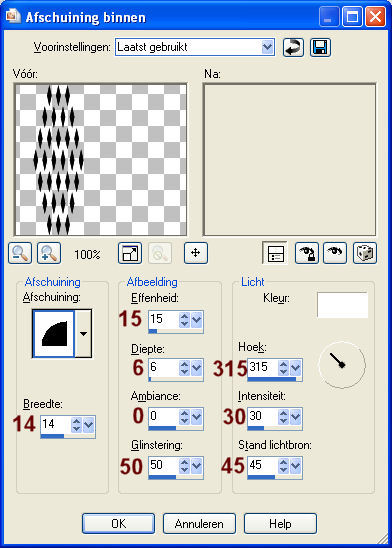The width and height of the screenshot is (392, 548).
Task: Zoom out the preview with minus magnifier
Action: pyautogui.click(x=20, y=253)
